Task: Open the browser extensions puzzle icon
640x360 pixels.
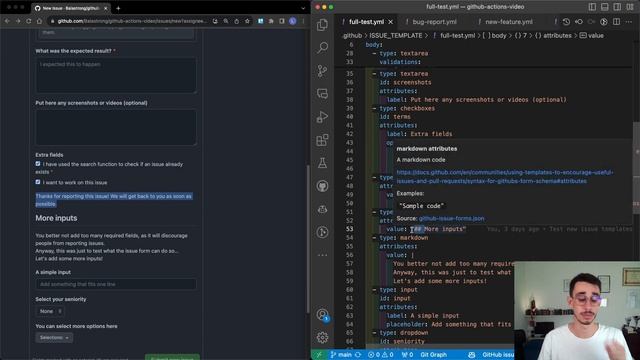Action: pos(271,21)
